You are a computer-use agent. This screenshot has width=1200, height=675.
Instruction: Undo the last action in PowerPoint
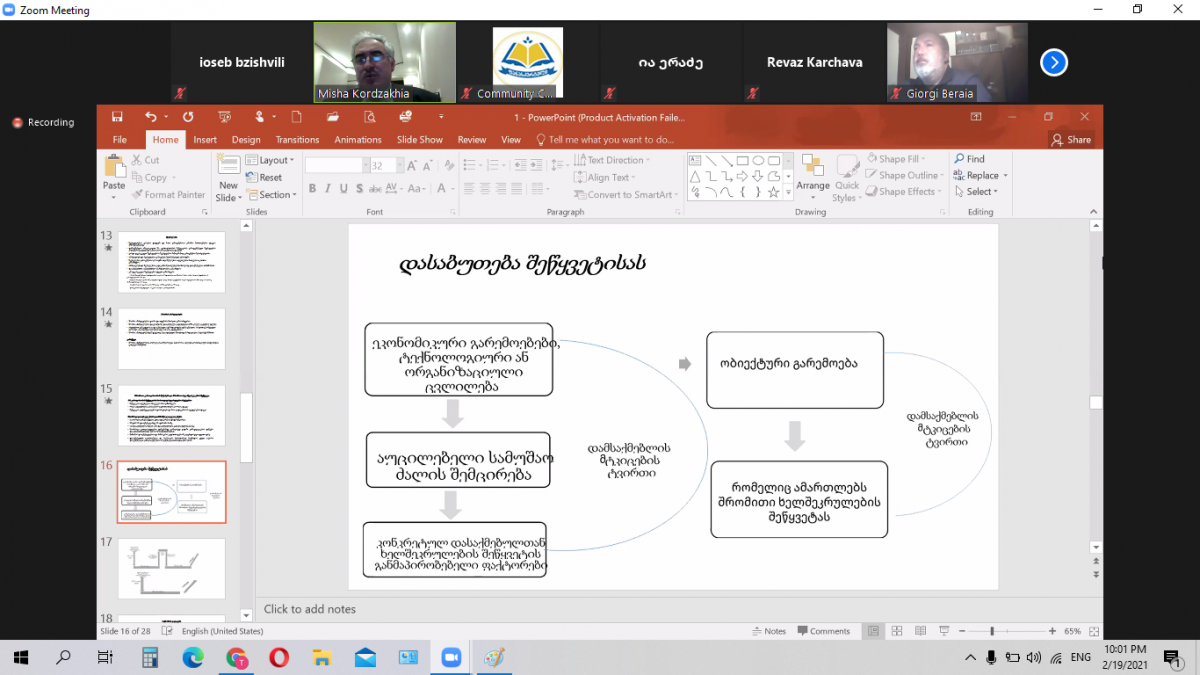(x=150, y=117)
